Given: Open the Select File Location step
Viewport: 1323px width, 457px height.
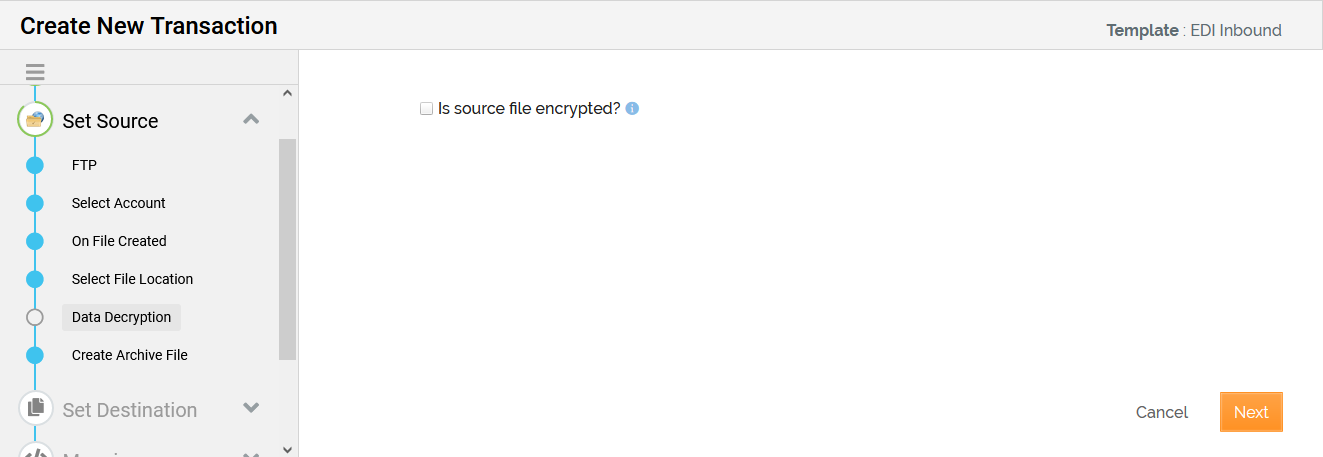Looking at the screenshot, I should click(x=132, y=279).
